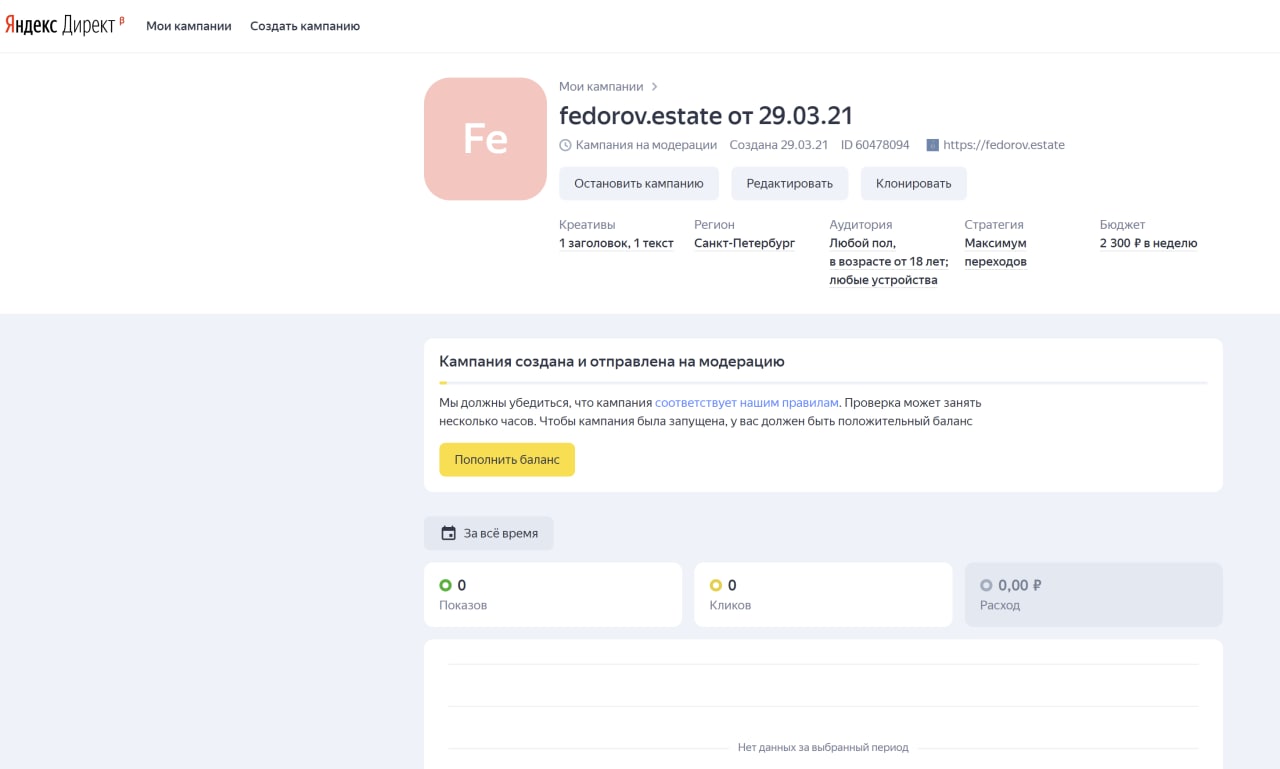Open the "1 заголовок, 1 текст" creatives setting

tap(616, 243)
